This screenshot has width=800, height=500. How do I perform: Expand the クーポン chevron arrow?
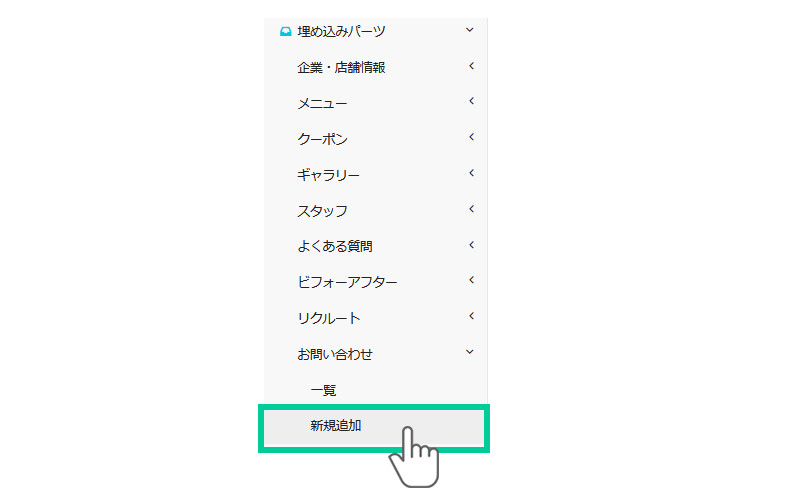(470, 138)
